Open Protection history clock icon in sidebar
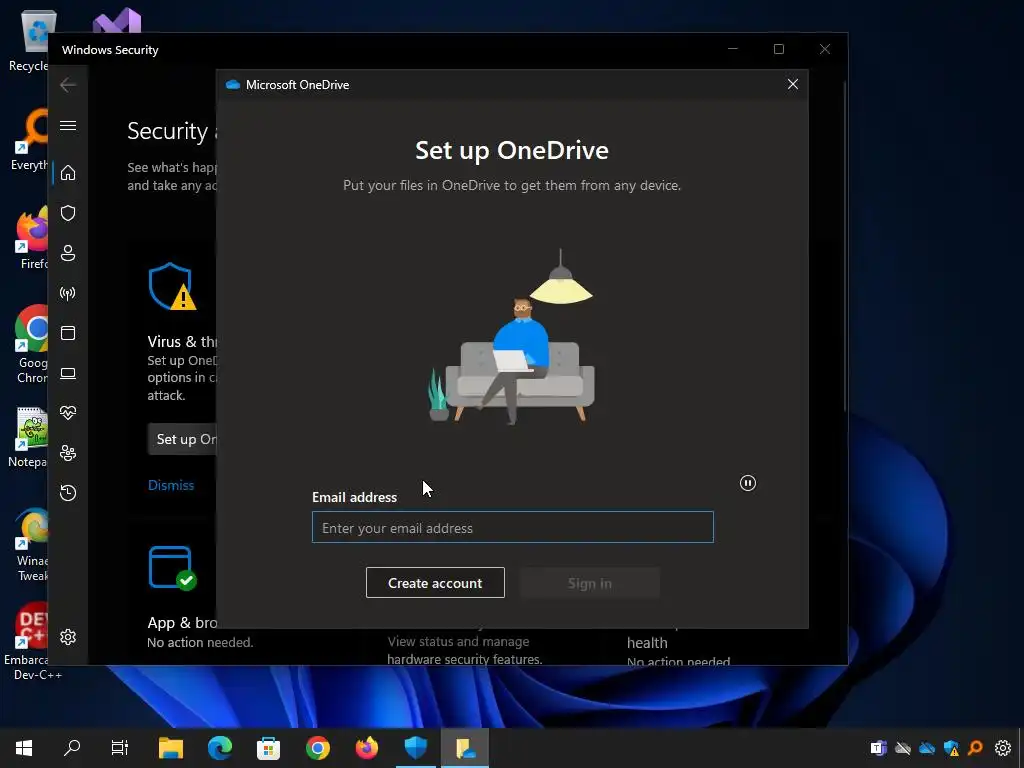The image size is (1024, 768). pos(68,492)
